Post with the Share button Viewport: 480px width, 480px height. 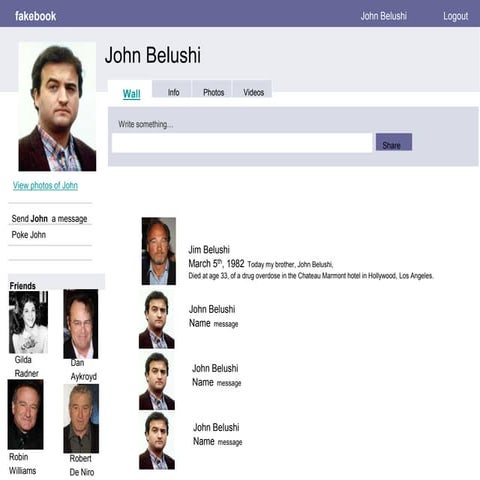coord(394,142)
